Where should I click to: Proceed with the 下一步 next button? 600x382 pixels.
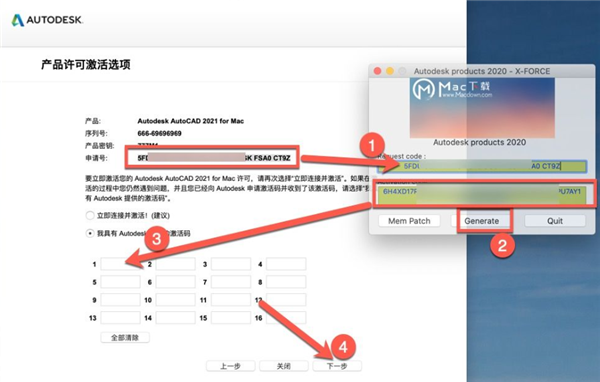tap(337, 366)
